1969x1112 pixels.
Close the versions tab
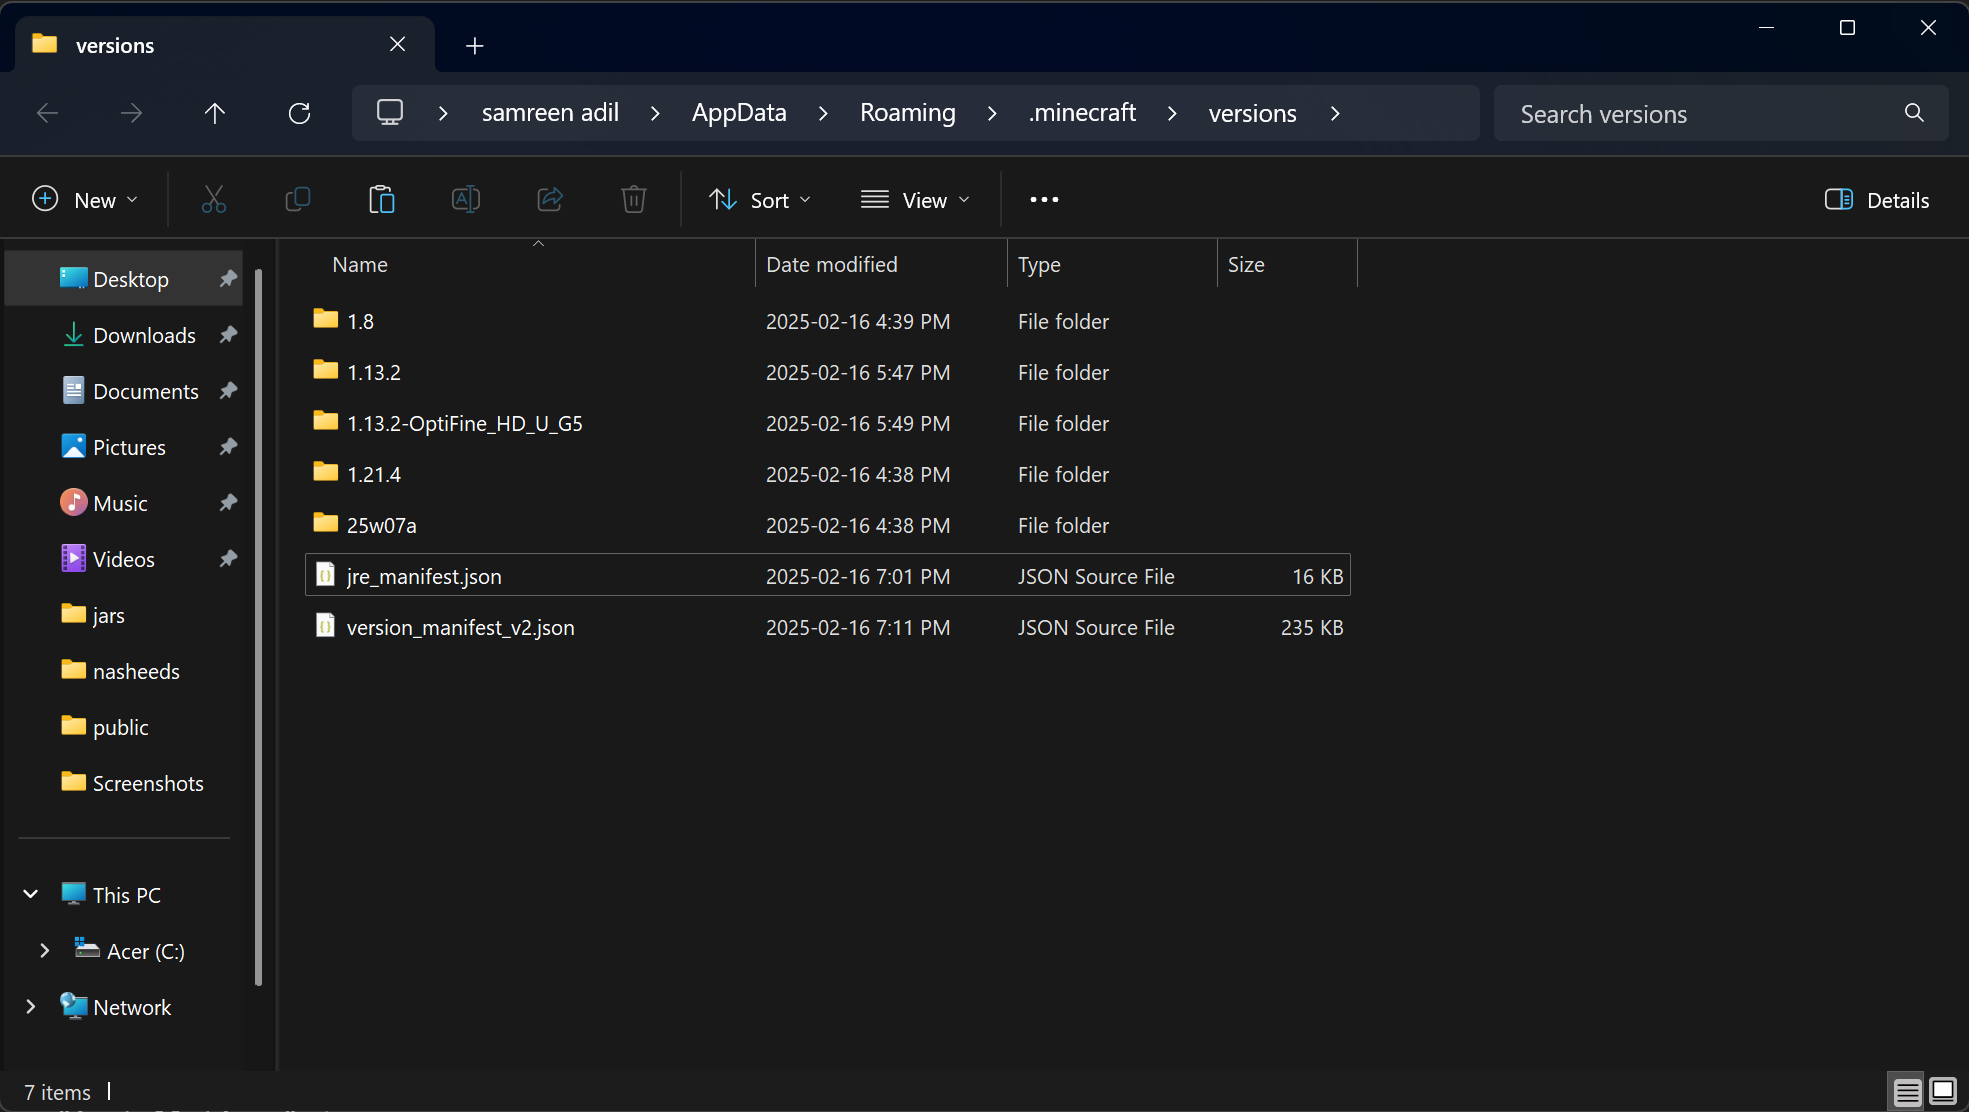[x=397, y=45]
